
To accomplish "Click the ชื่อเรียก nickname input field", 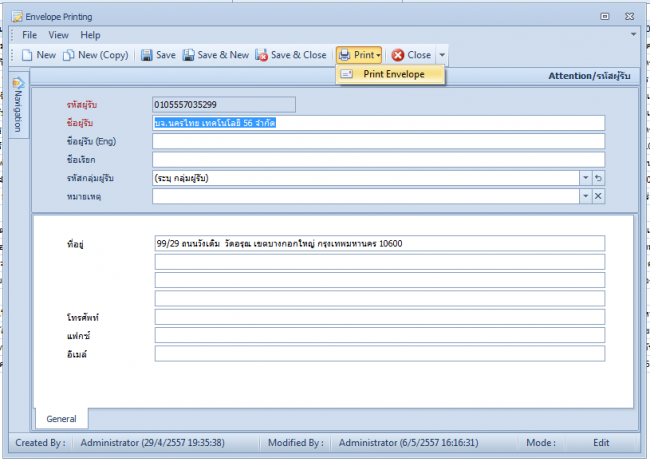I will (x=378, y=160).
